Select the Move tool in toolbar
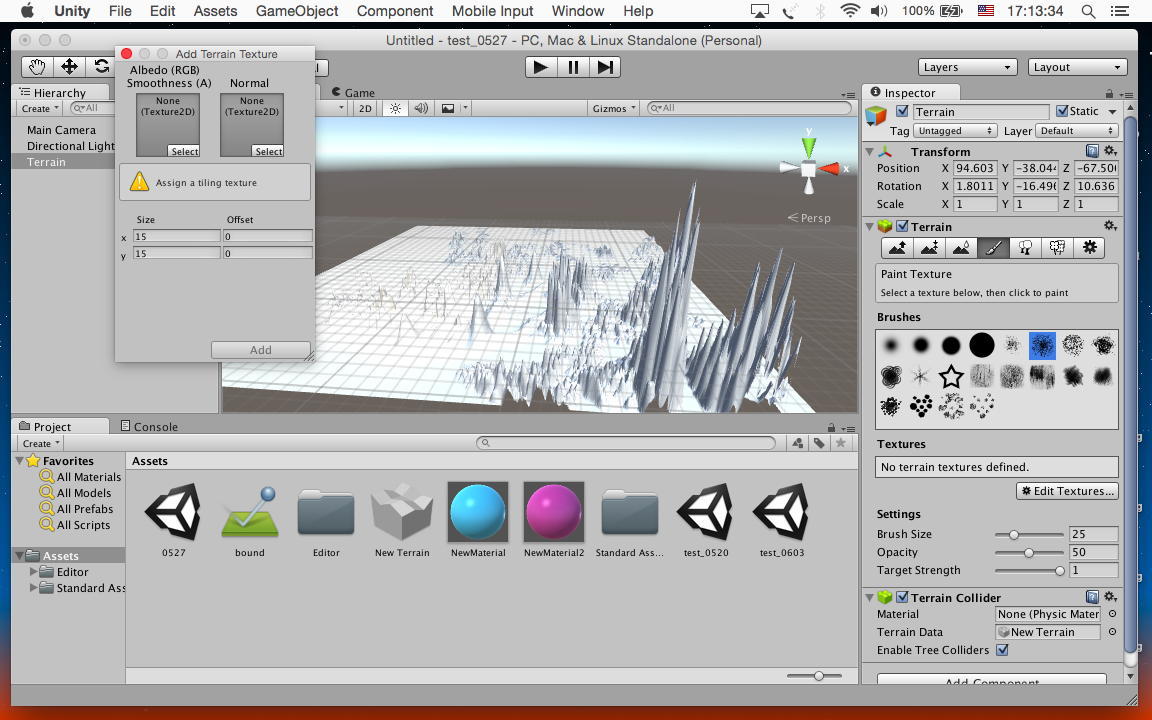Screen dimensions: 1152x720 click(69, 67)
